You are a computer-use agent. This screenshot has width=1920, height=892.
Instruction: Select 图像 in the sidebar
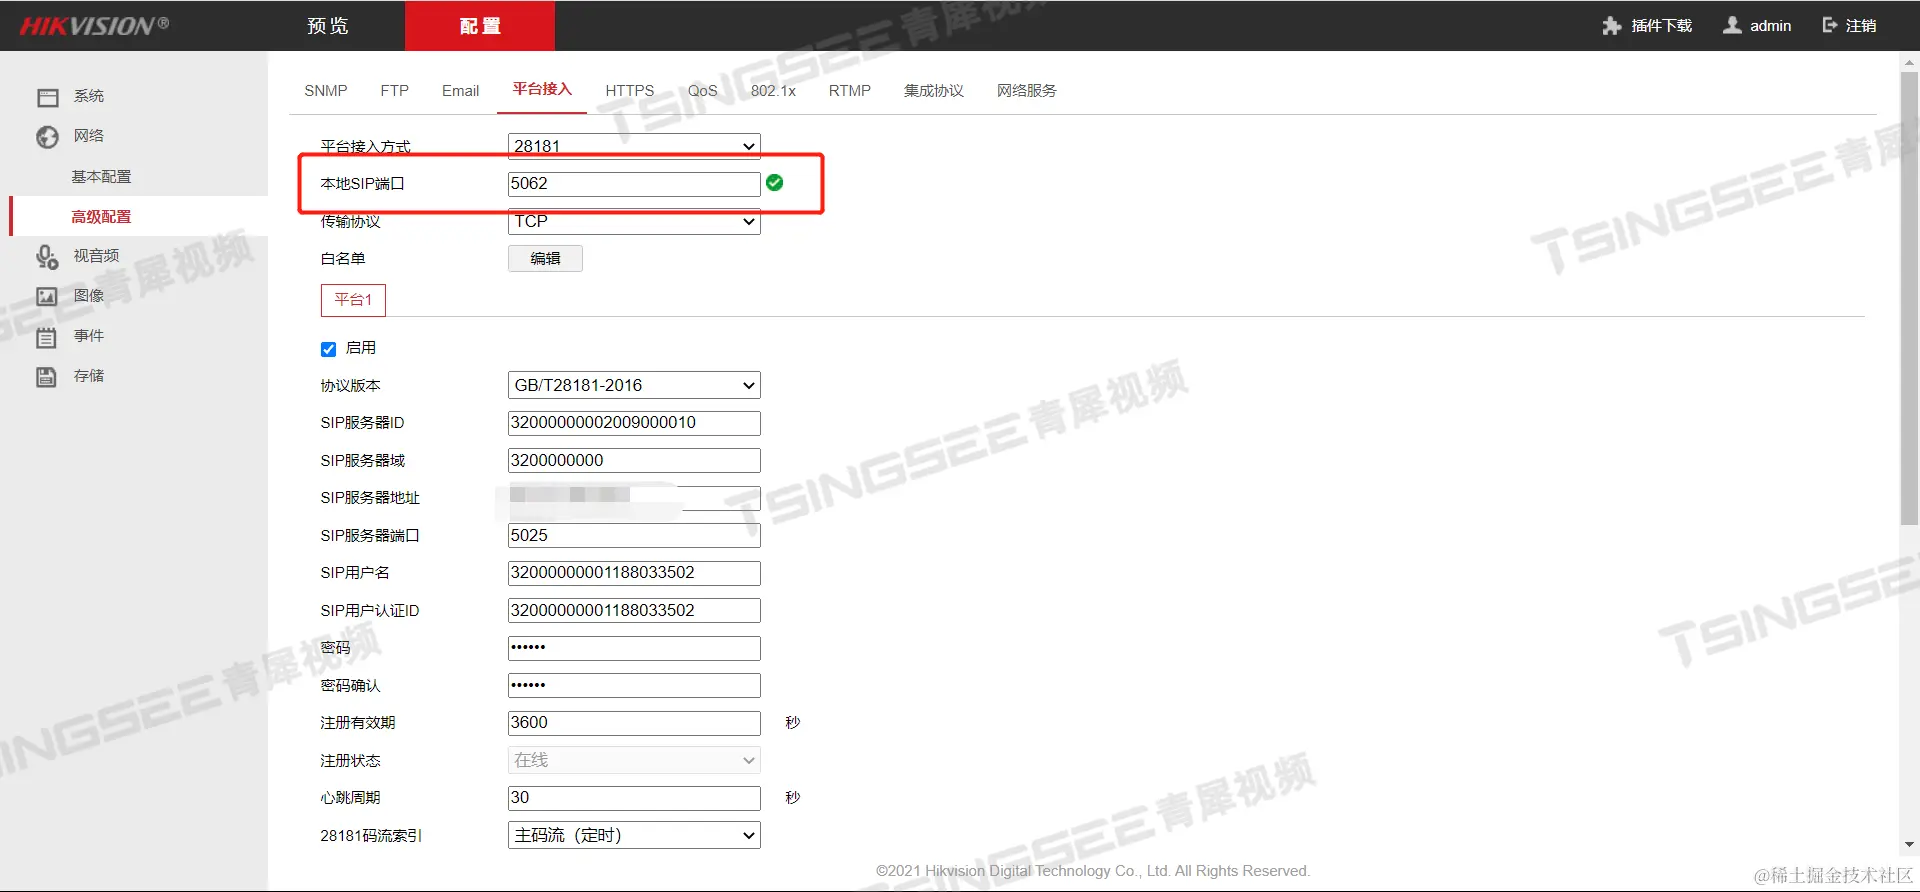click(x=89, y=296)
